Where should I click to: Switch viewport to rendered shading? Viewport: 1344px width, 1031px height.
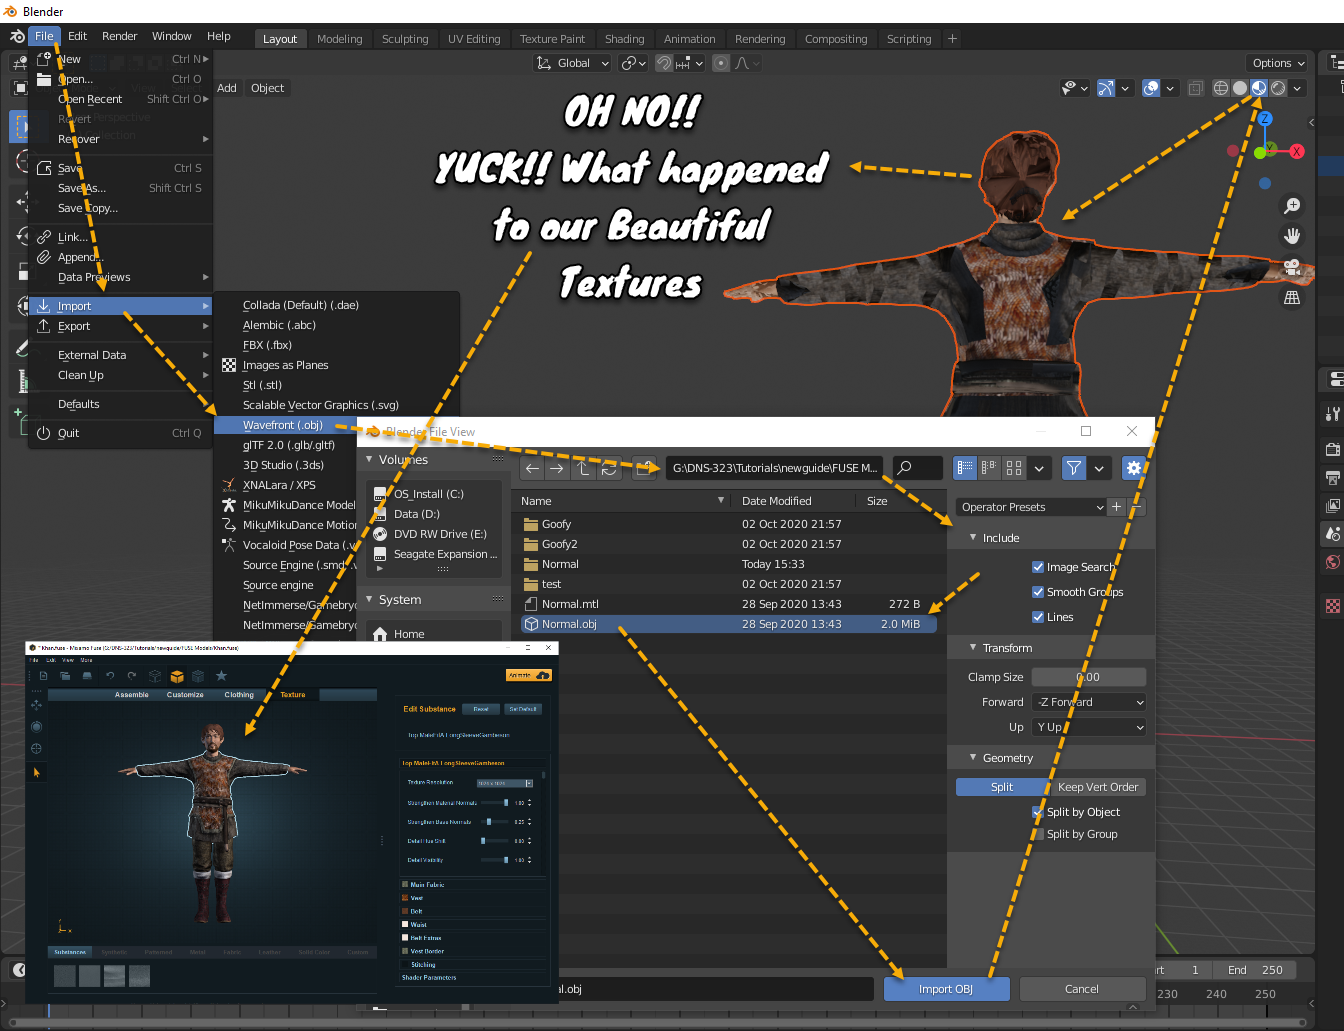point(1278,88)
